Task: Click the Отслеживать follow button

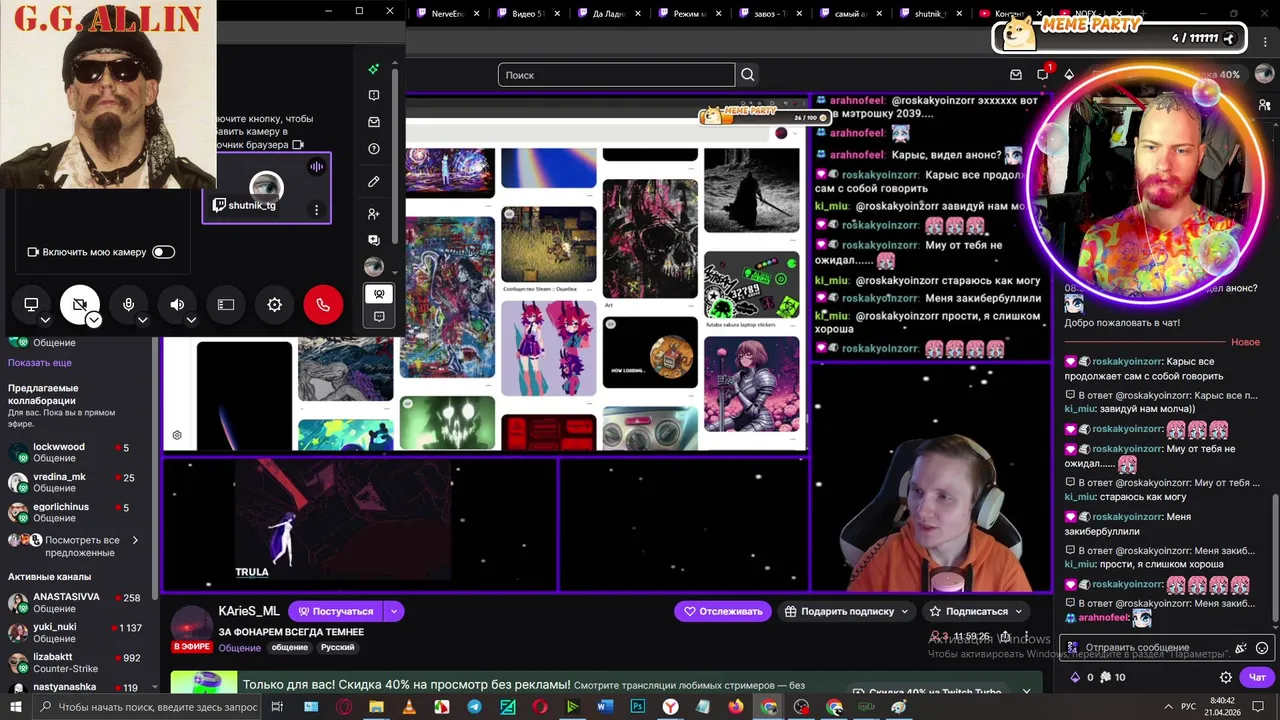Action: (x=724, y=611)
